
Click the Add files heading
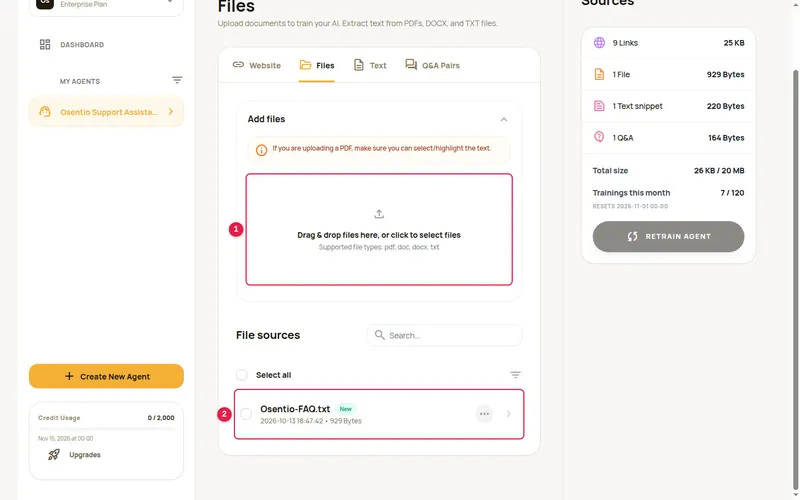(266, 119)
